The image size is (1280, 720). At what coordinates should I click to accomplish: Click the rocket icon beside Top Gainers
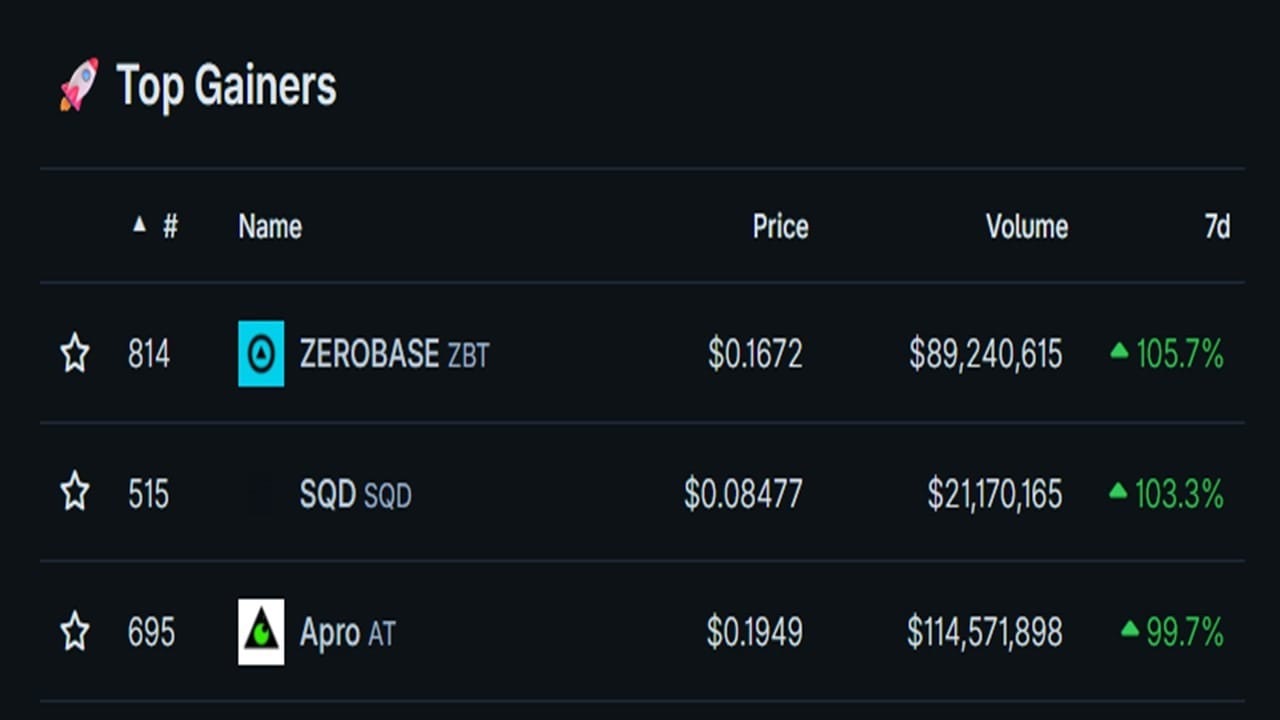pyautogui.click(x=79, y=84)
